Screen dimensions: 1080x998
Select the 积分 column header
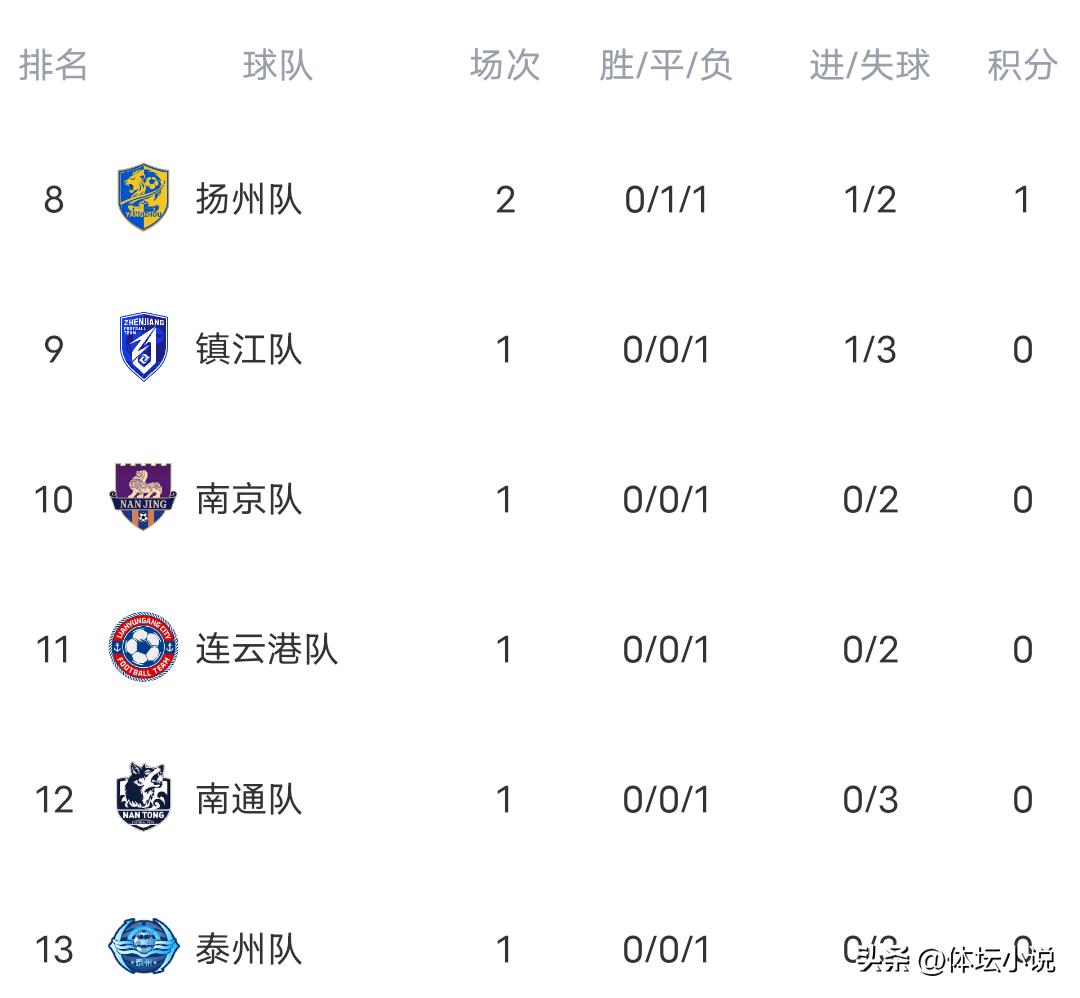tap(1022, 66)
